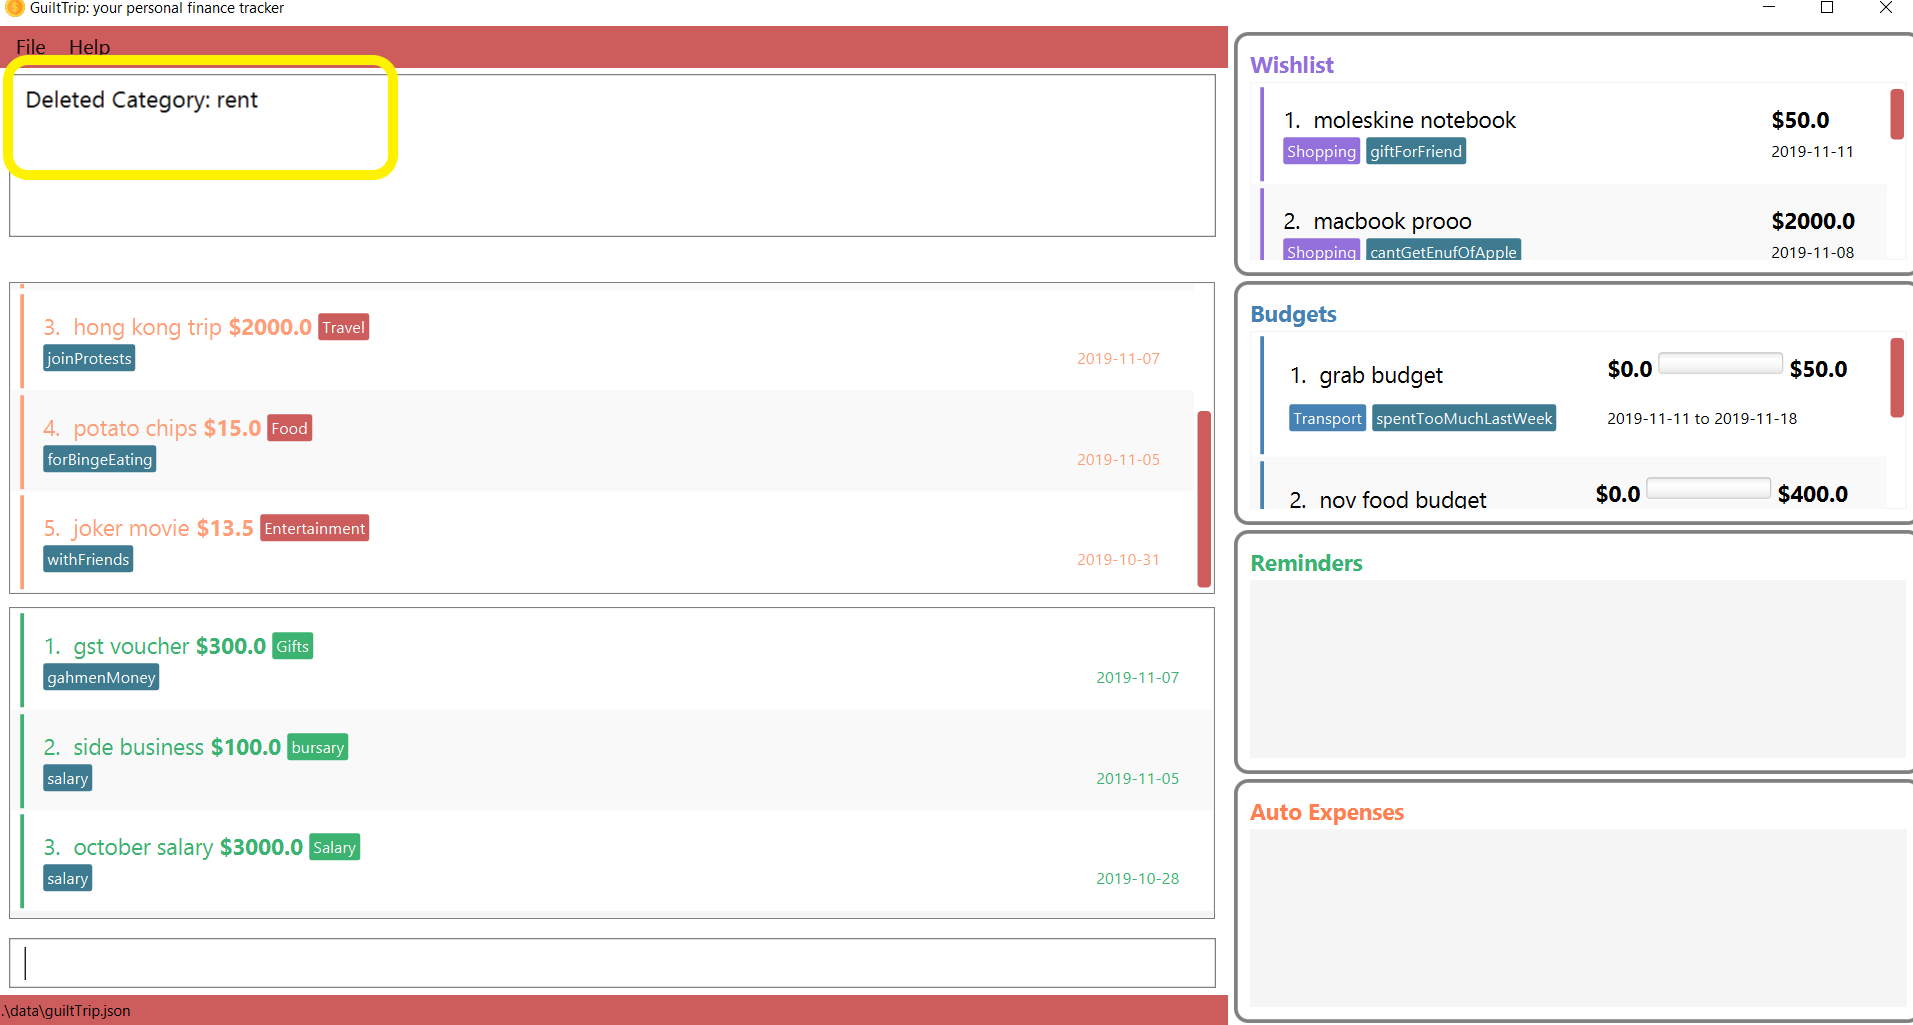Click the command input field
Screen dimensions: 1913x1025
(x=612, y=962)
